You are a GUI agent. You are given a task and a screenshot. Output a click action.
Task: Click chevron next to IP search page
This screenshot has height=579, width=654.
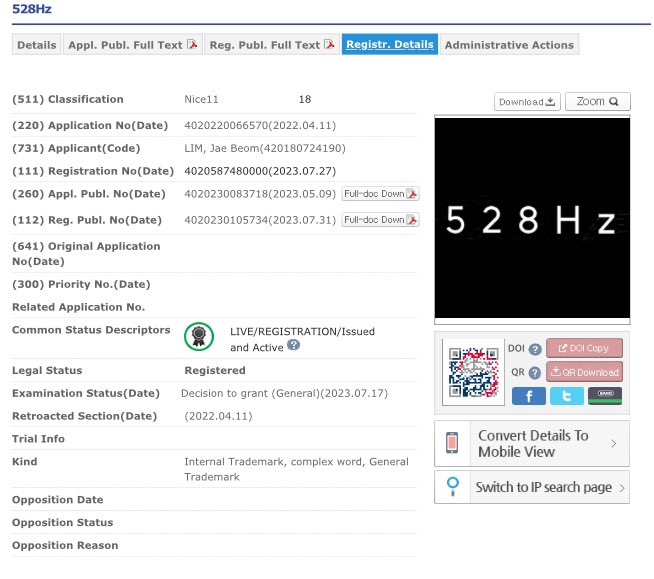tap(622, 488)
